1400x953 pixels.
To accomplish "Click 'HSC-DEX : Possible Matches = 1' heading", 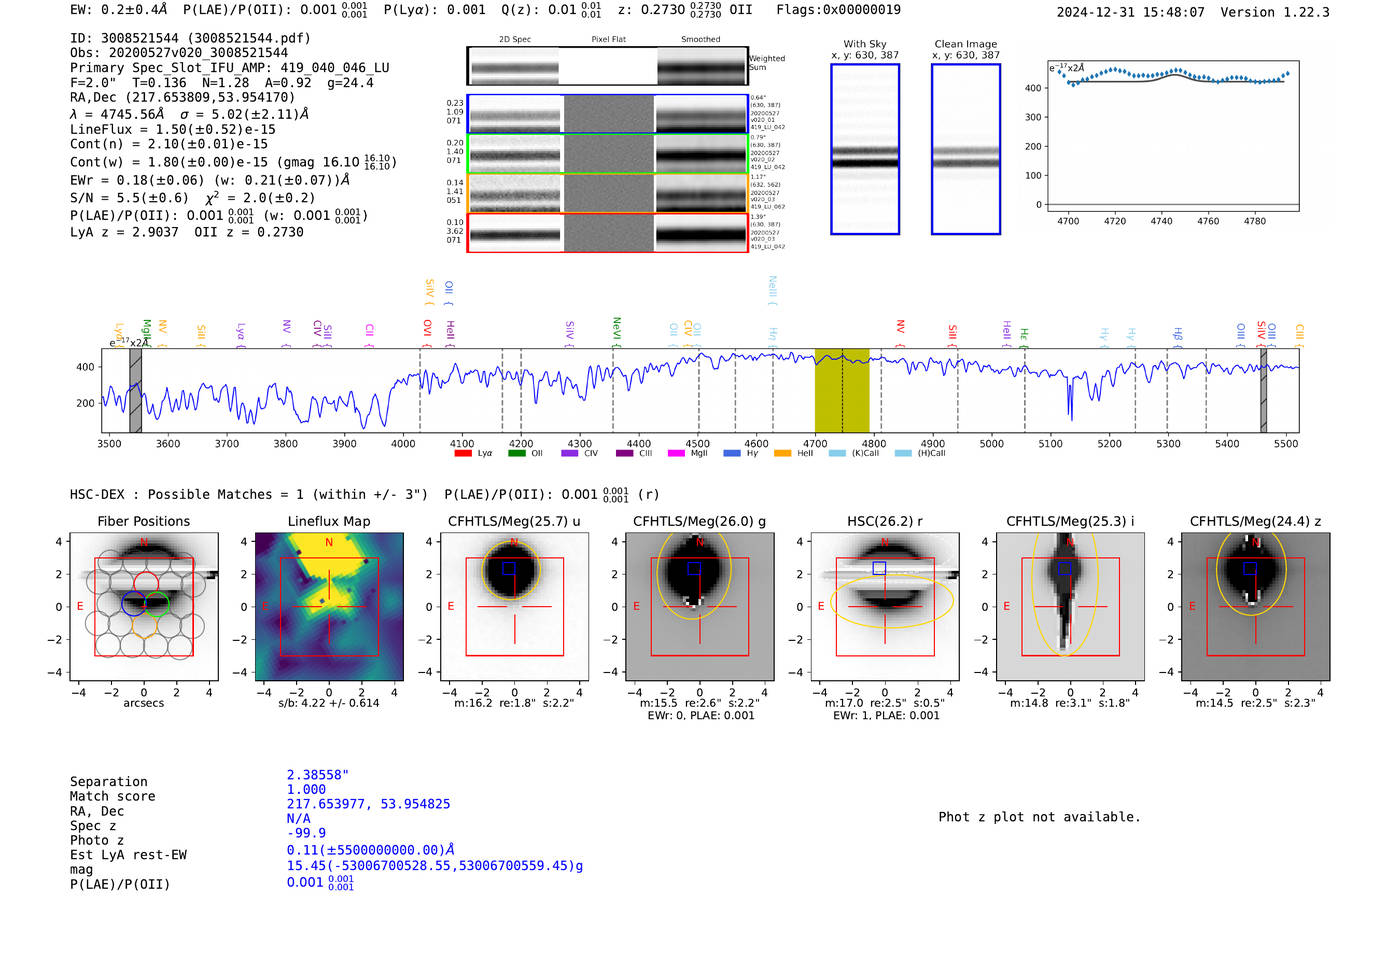I will (x=187, y=494).
